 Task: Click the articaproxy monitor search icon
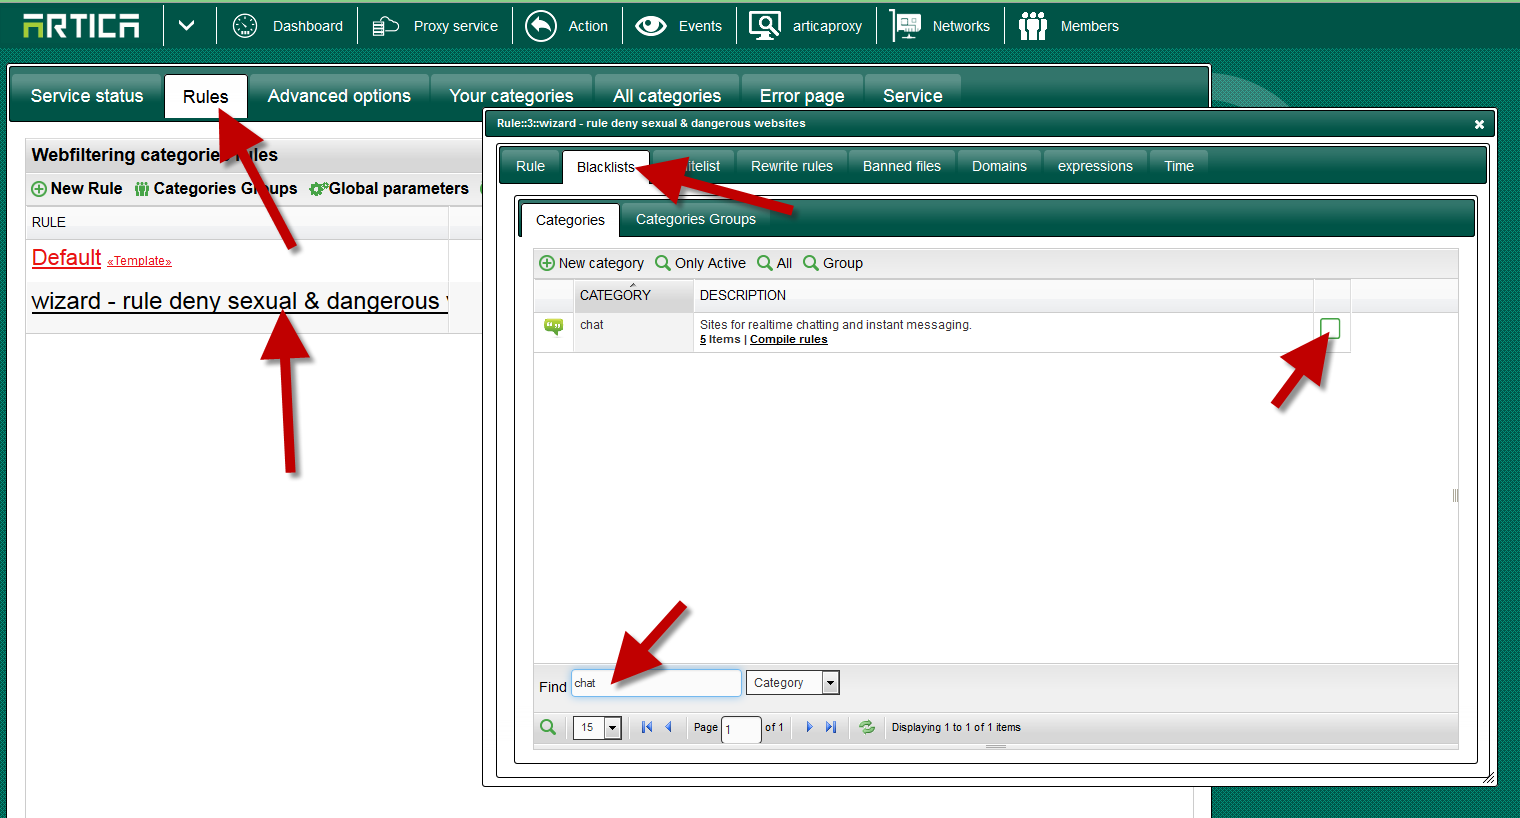coord(765,26)
